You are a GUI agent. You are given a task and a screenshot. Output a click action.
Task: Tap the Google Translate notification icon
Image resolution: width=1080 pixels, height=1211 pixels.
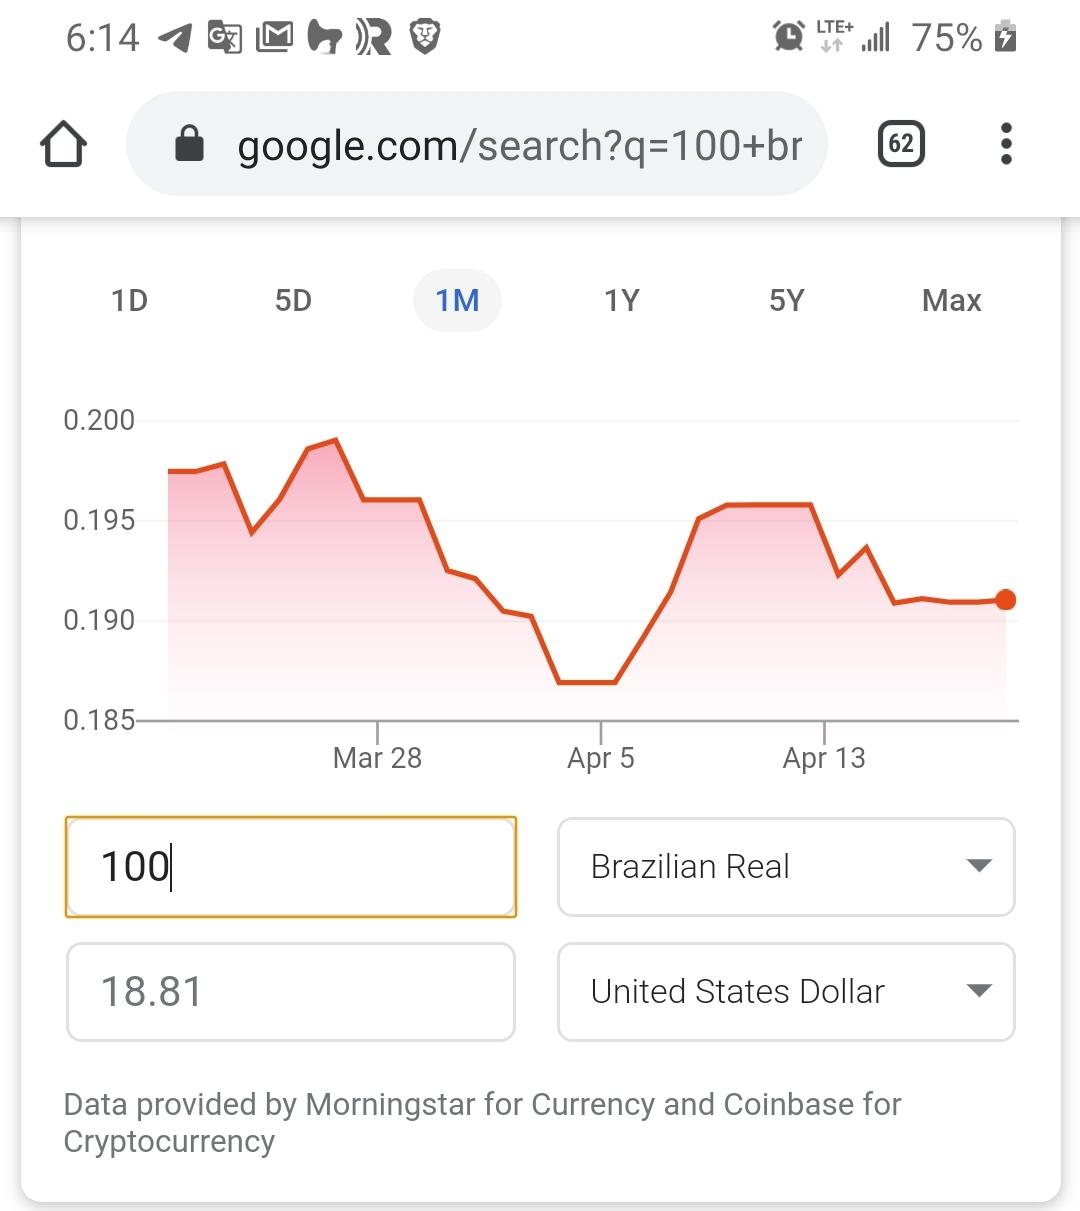pos(224,38)
